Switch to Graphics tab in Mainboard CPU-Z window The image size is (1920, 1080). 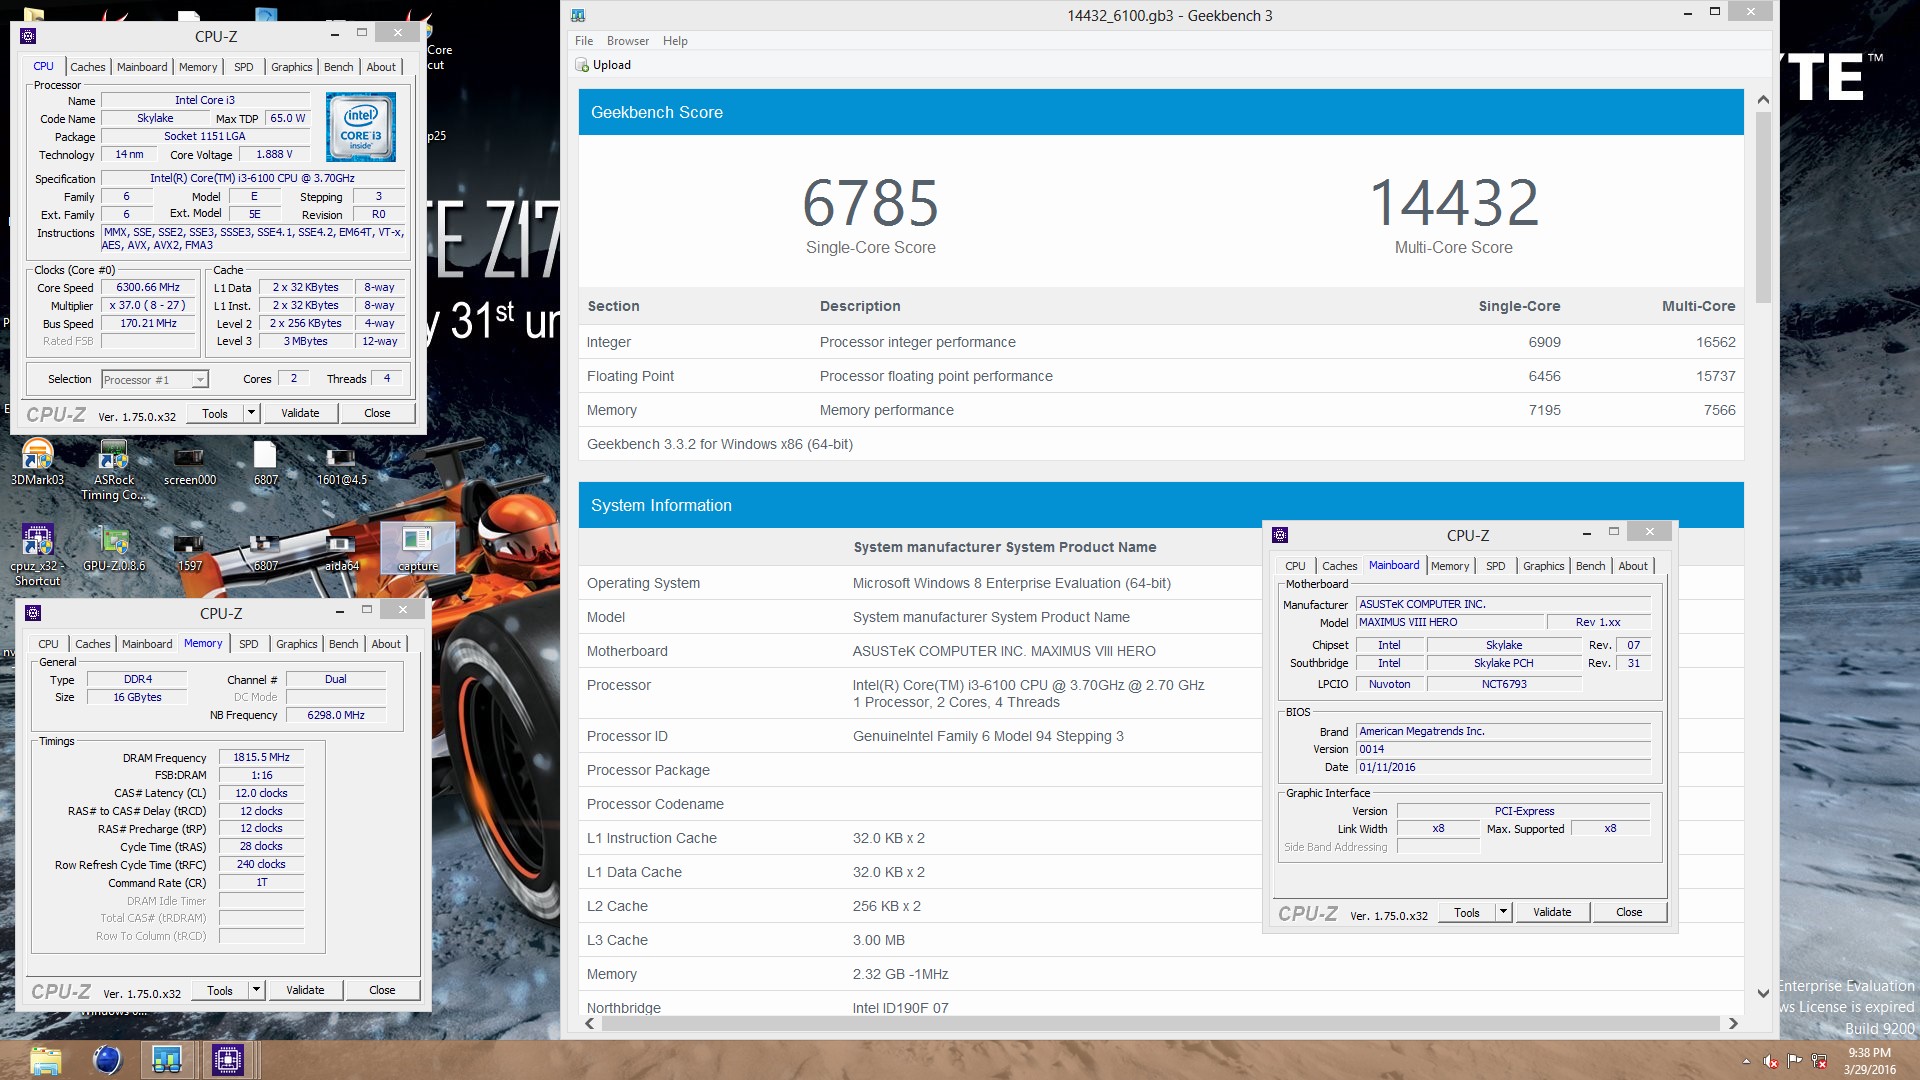pyautogui.click(x=1543, y=566)
